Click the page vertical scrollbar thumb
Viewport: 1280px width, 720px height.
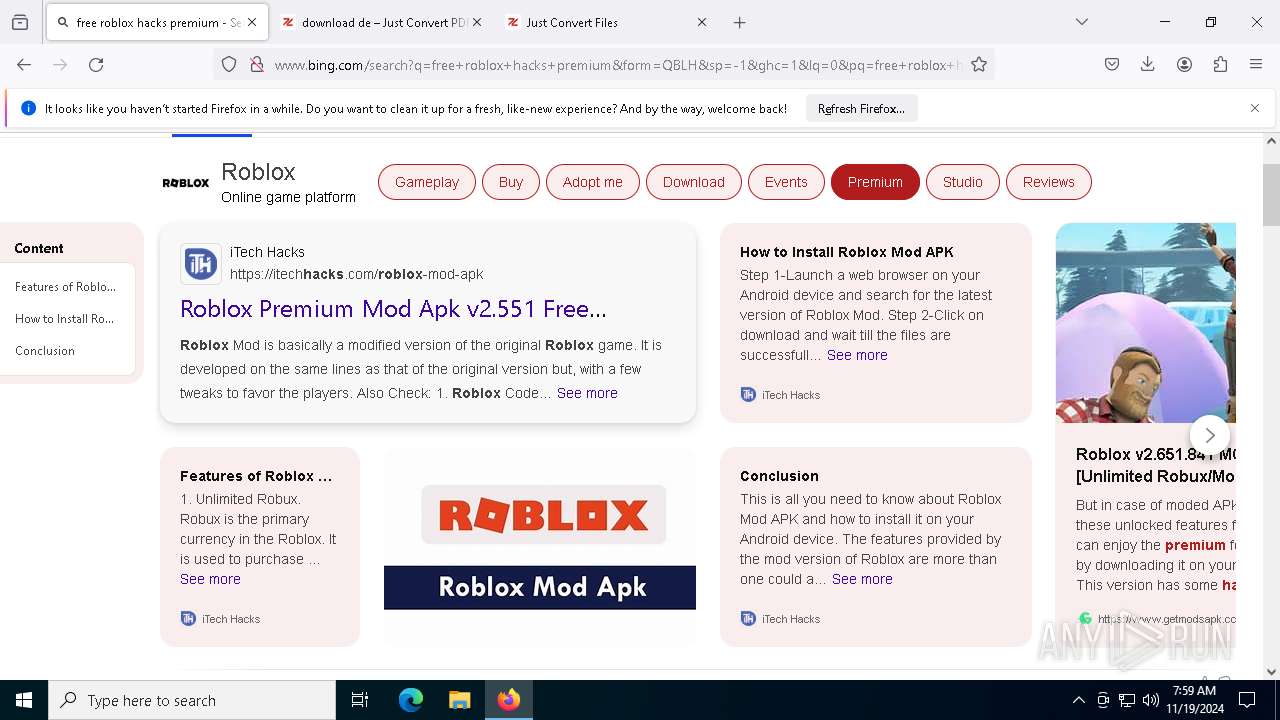(x=1271, y=195)
